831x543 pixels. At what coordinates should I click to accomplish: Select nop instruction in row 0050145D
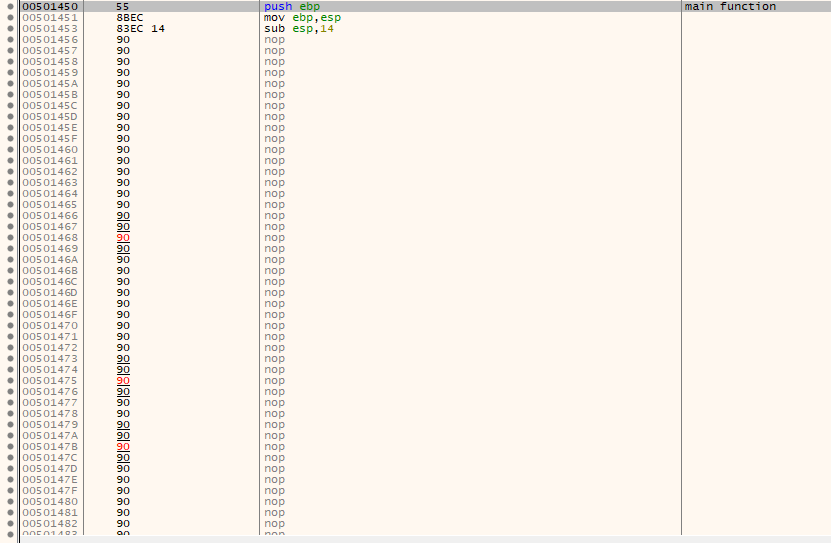[275, 117]
